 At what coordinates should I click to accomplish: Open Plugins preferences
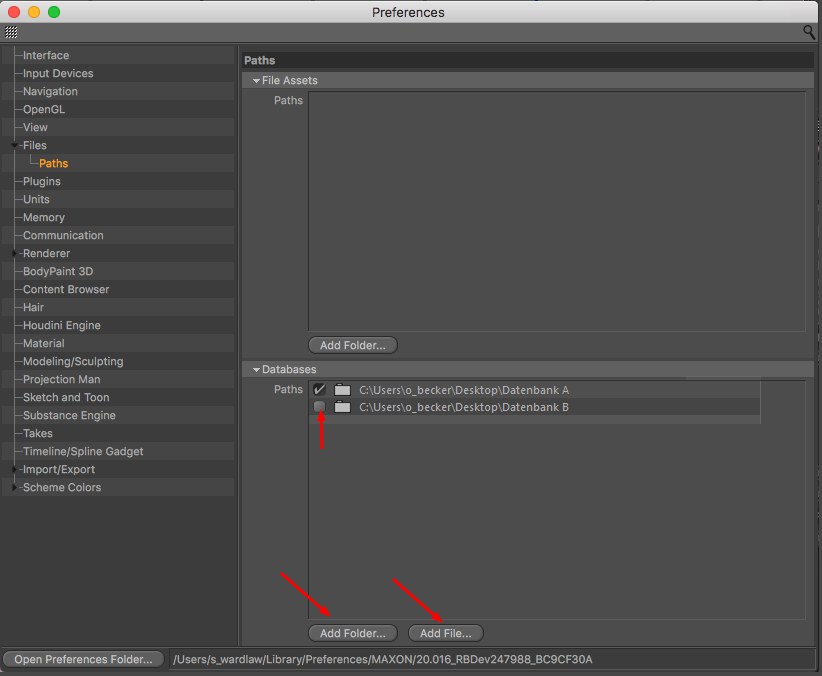coord(41,181)
